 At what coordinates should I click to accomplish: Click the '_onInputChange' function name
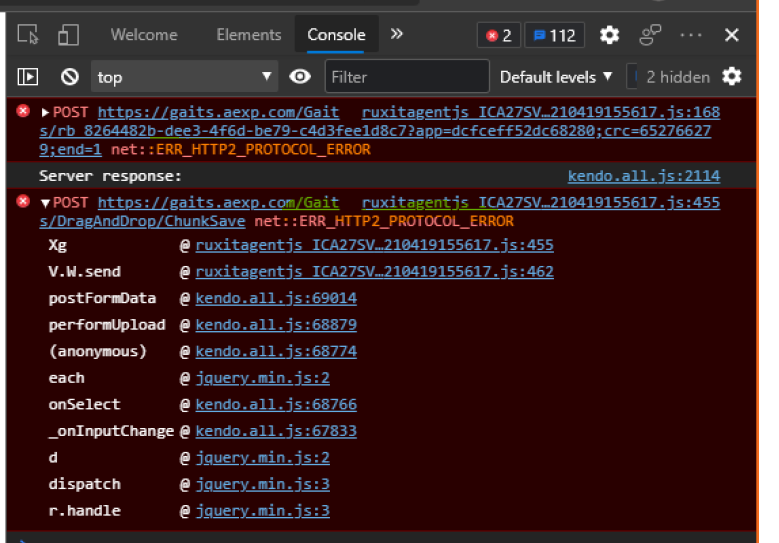point(111,431)
